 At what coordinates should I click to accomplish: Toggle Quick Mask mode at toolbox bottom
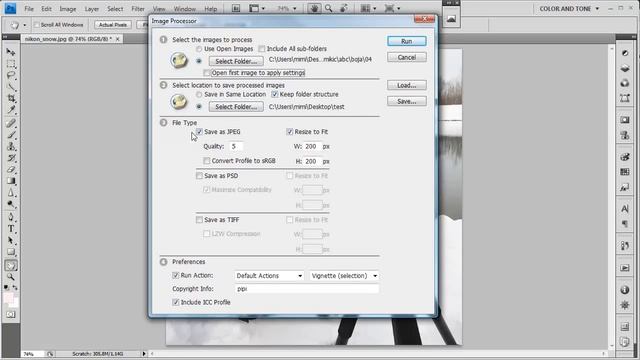point(11,315)
